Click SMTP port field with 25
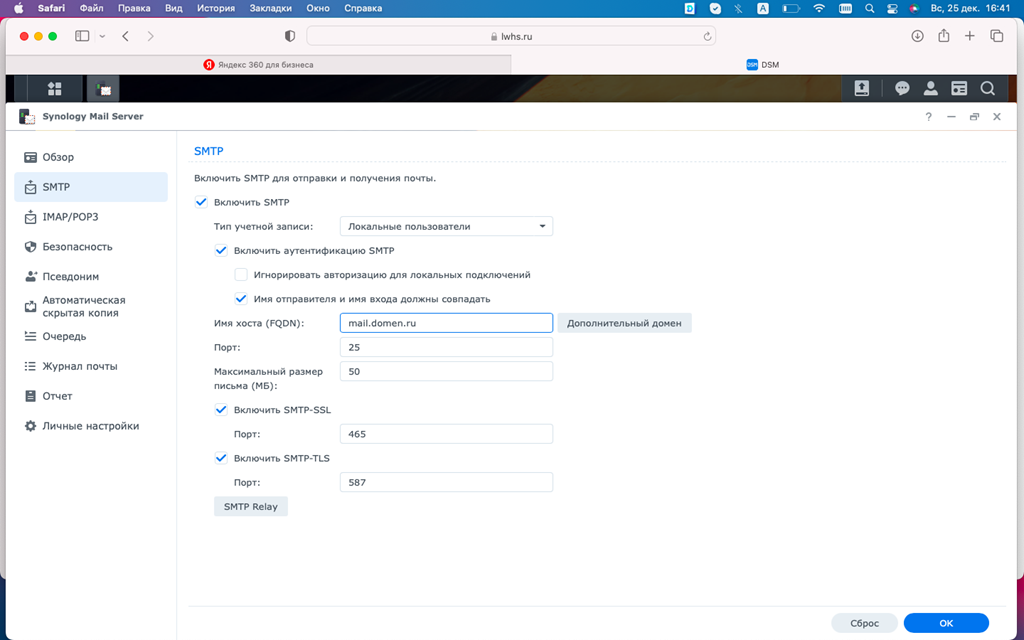Screen dimensions: 1024x640 pyautogui.click(x=446, y=347)
